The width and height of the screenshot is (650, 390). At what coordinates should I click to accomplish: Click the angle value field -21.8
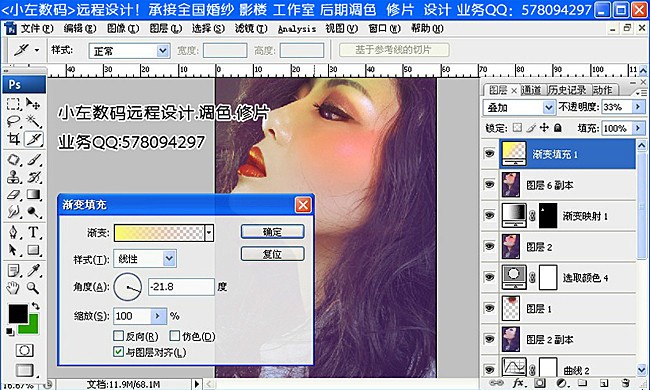pos(181,287)
